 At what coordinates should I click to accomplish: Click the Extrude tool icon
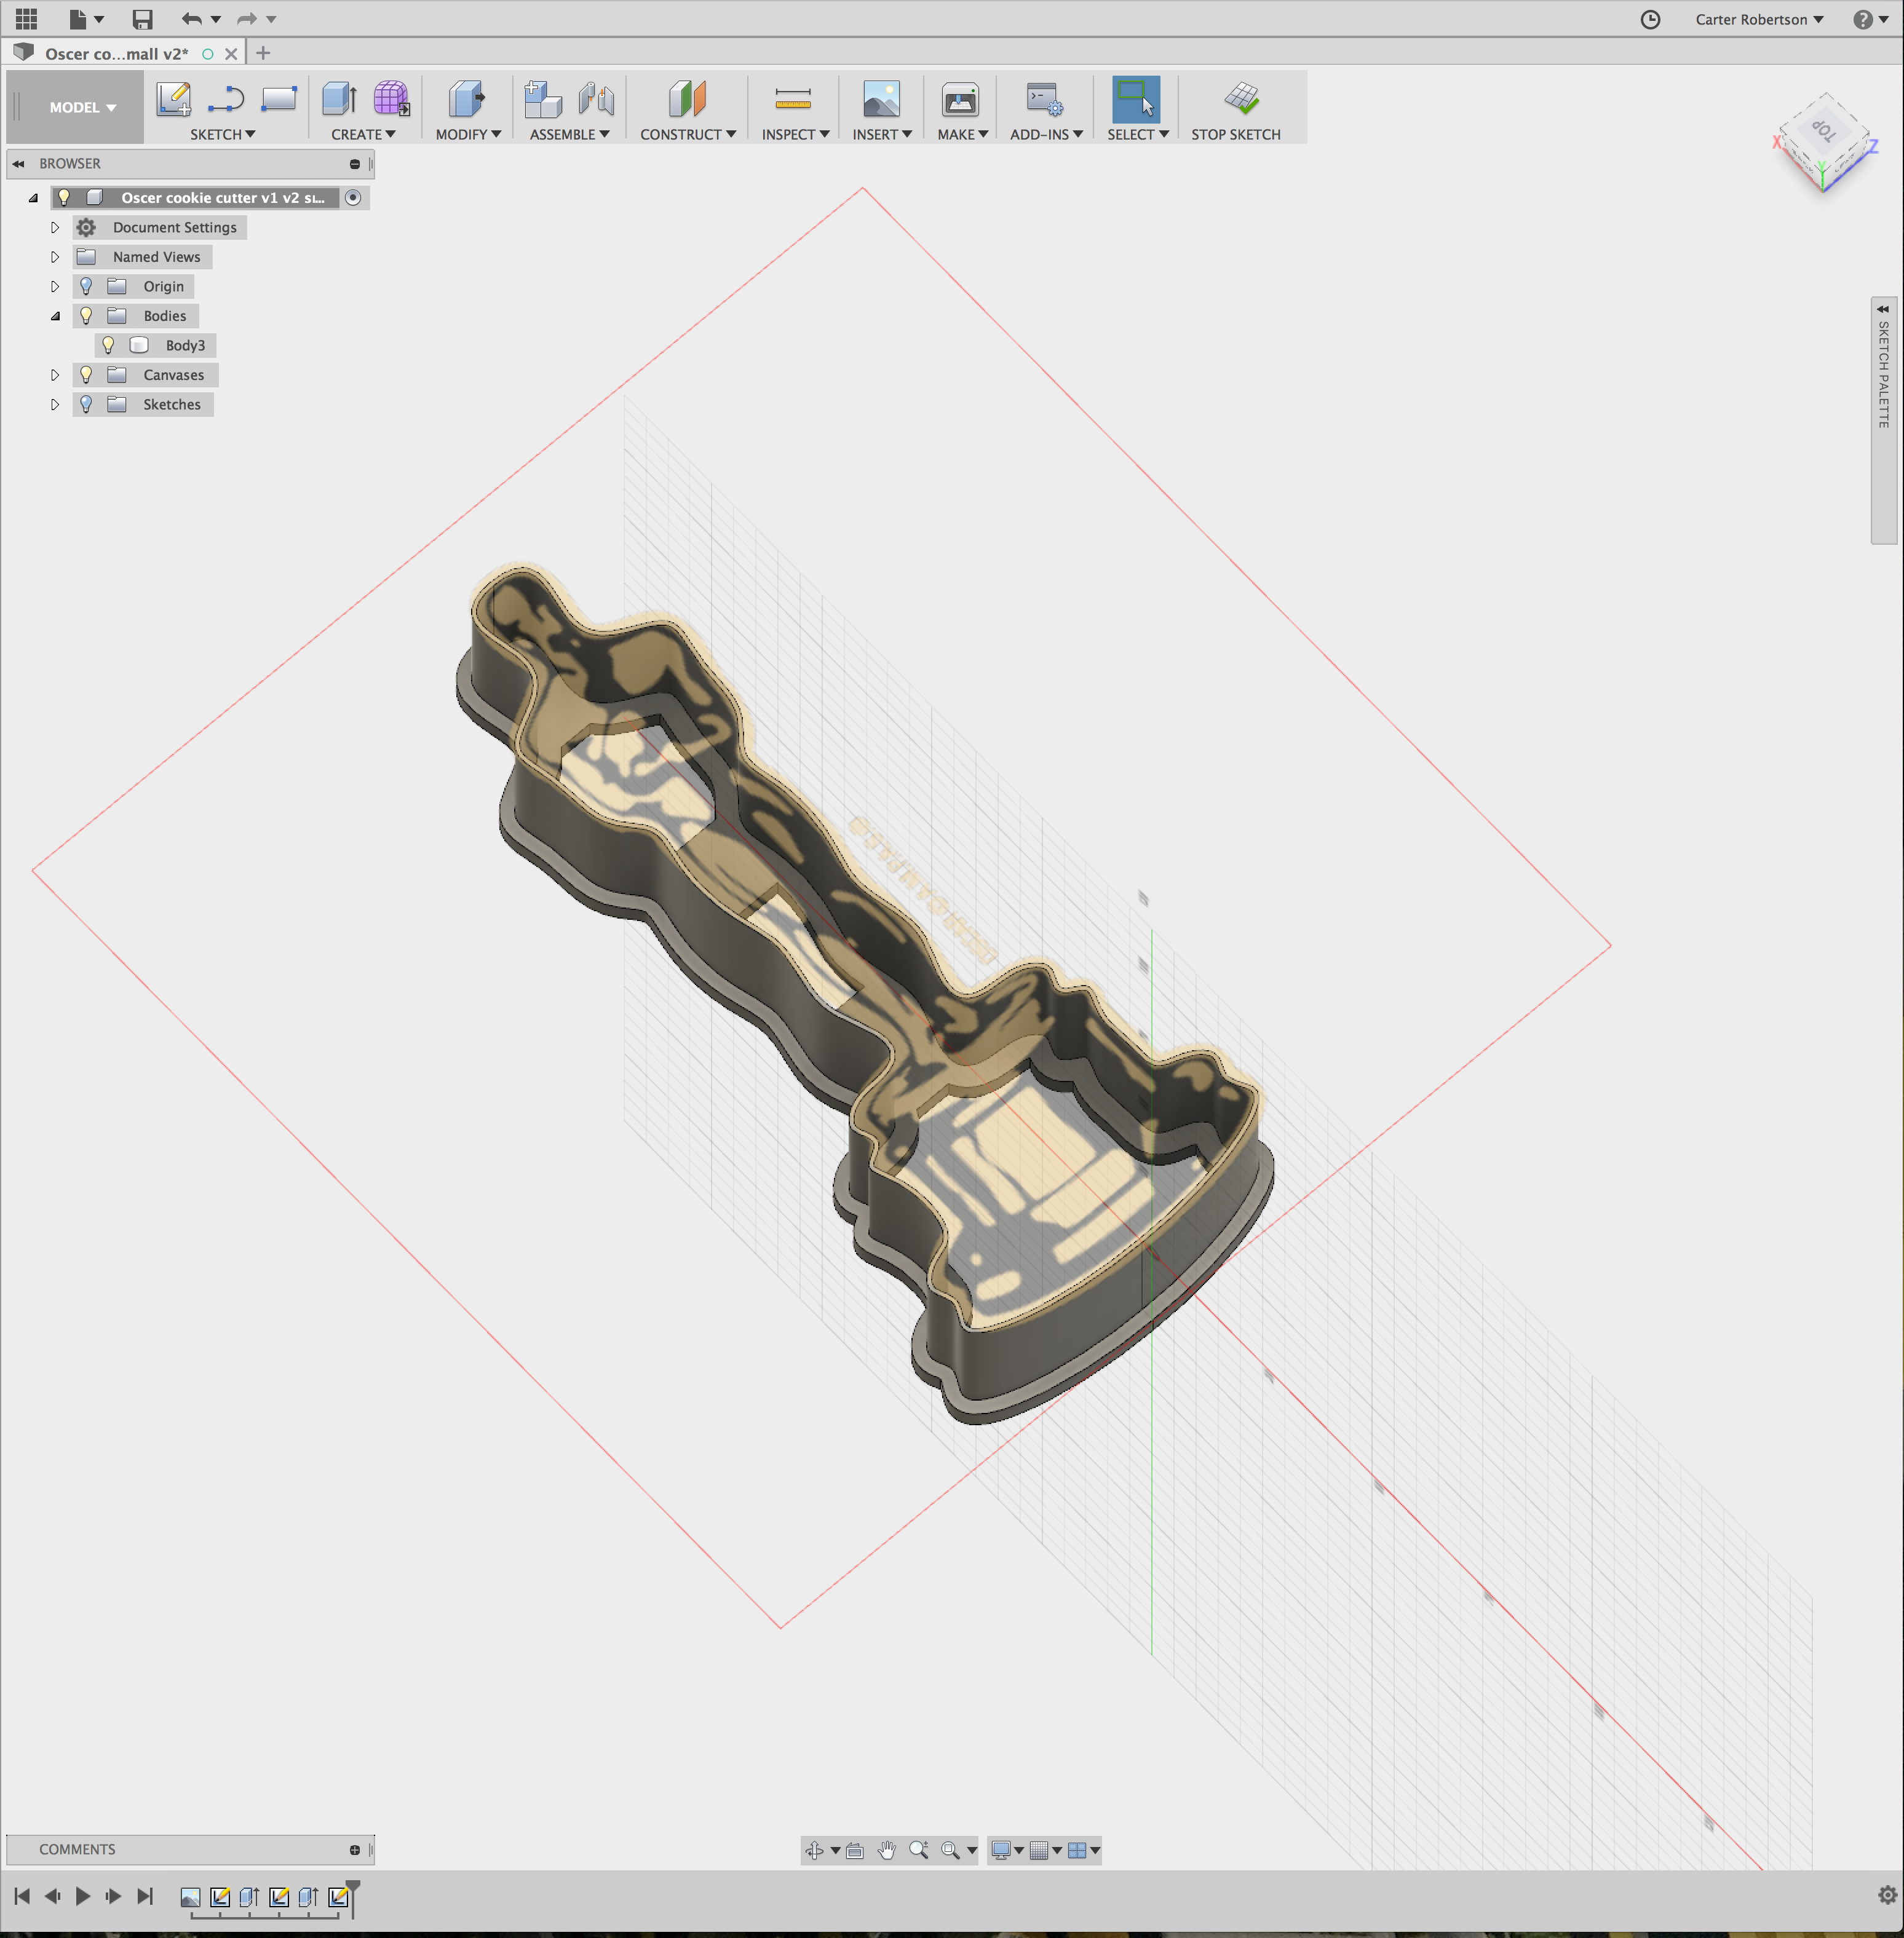tap(340, 99)
